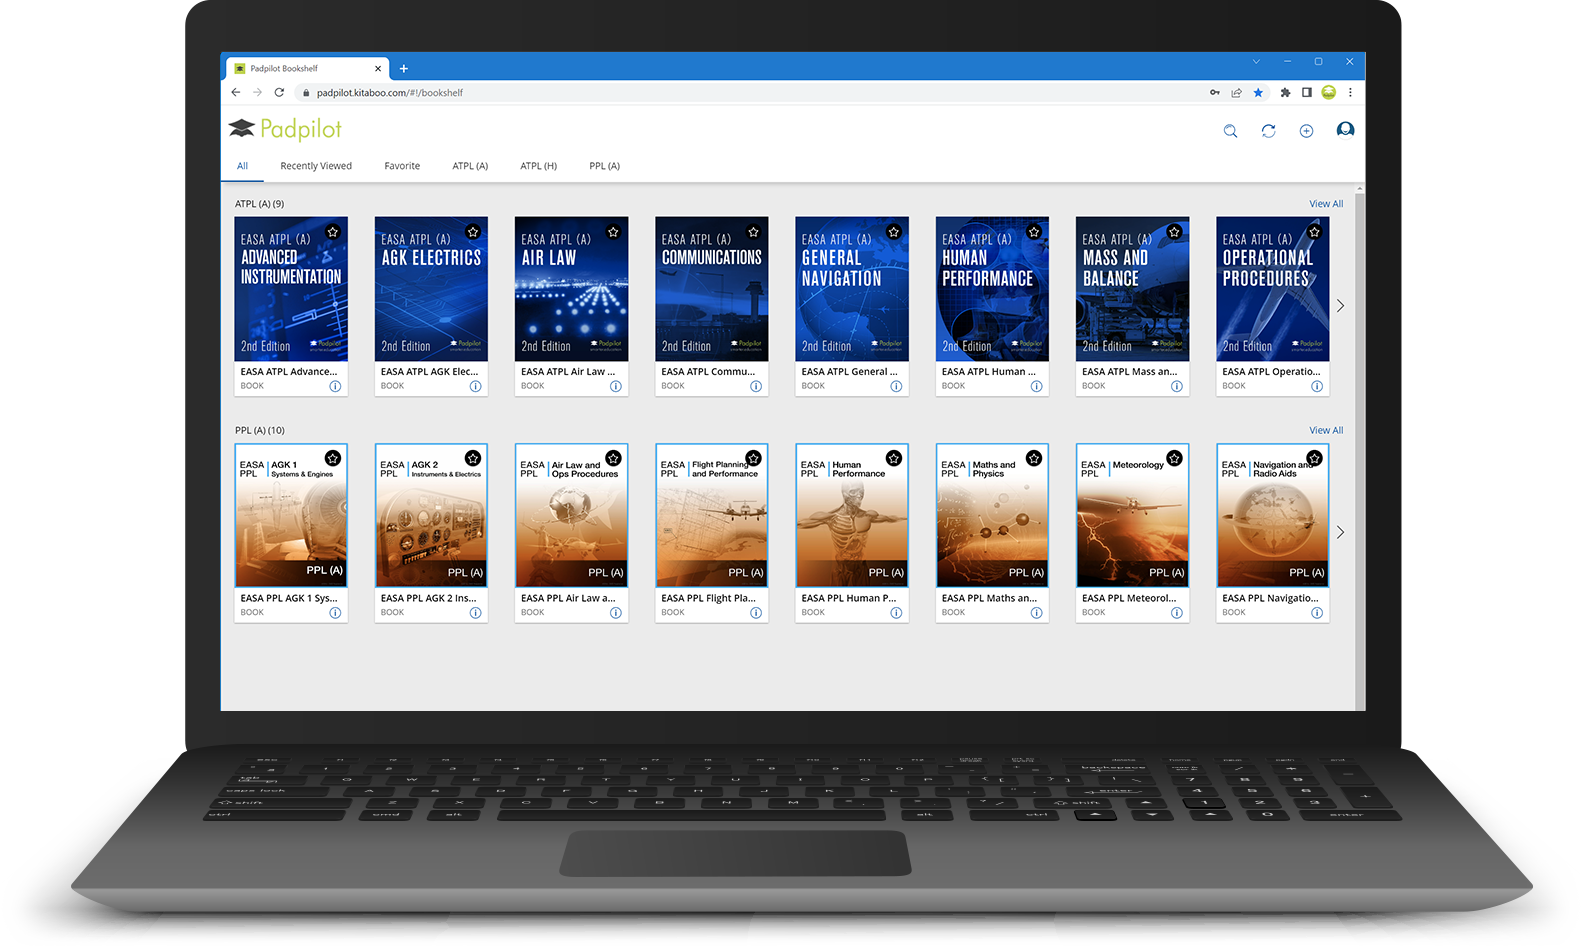
Task: Open ATPL Mass and Balance cover
Action: click(1132, 289)
